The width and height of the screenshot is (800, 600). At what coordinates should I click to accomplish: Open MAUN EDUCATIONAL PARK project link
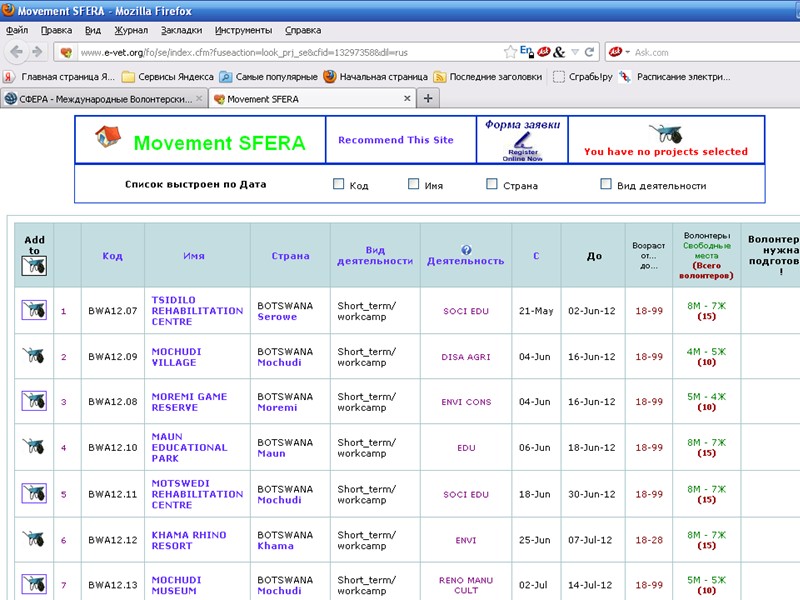tap(189, 447)
